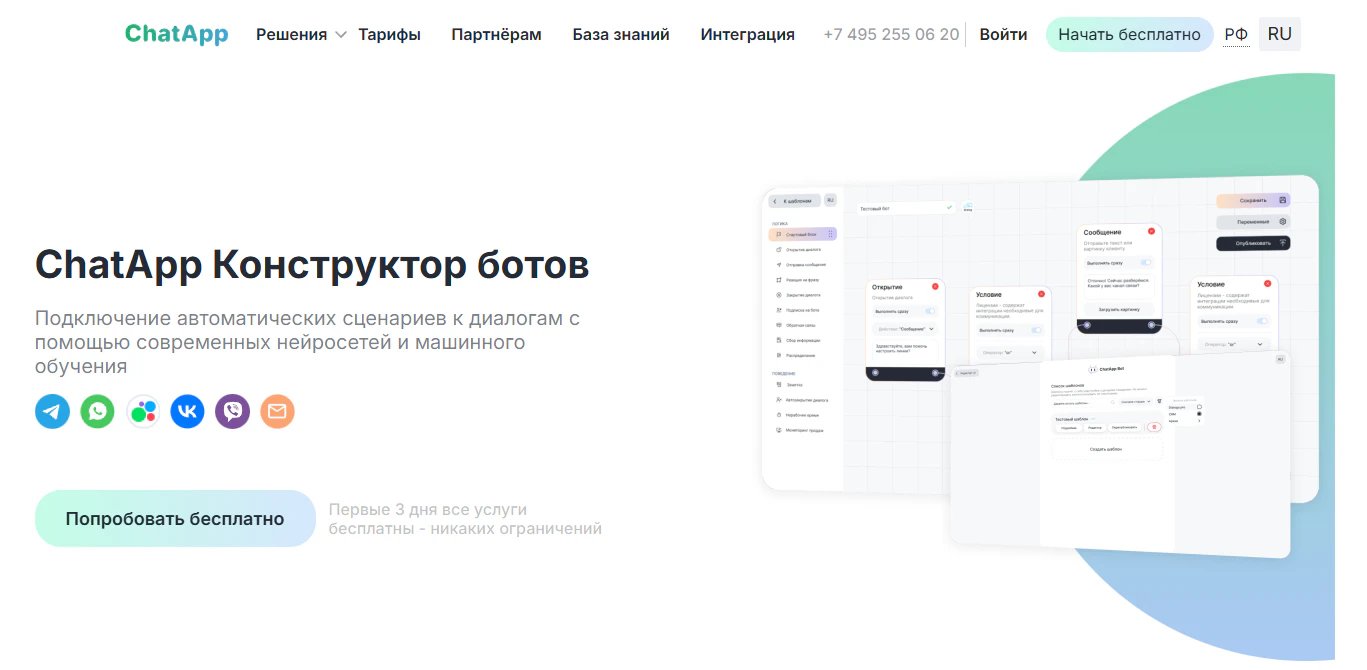Select Отправка сообщения in preview sidebar

click(x=802, y=265)
